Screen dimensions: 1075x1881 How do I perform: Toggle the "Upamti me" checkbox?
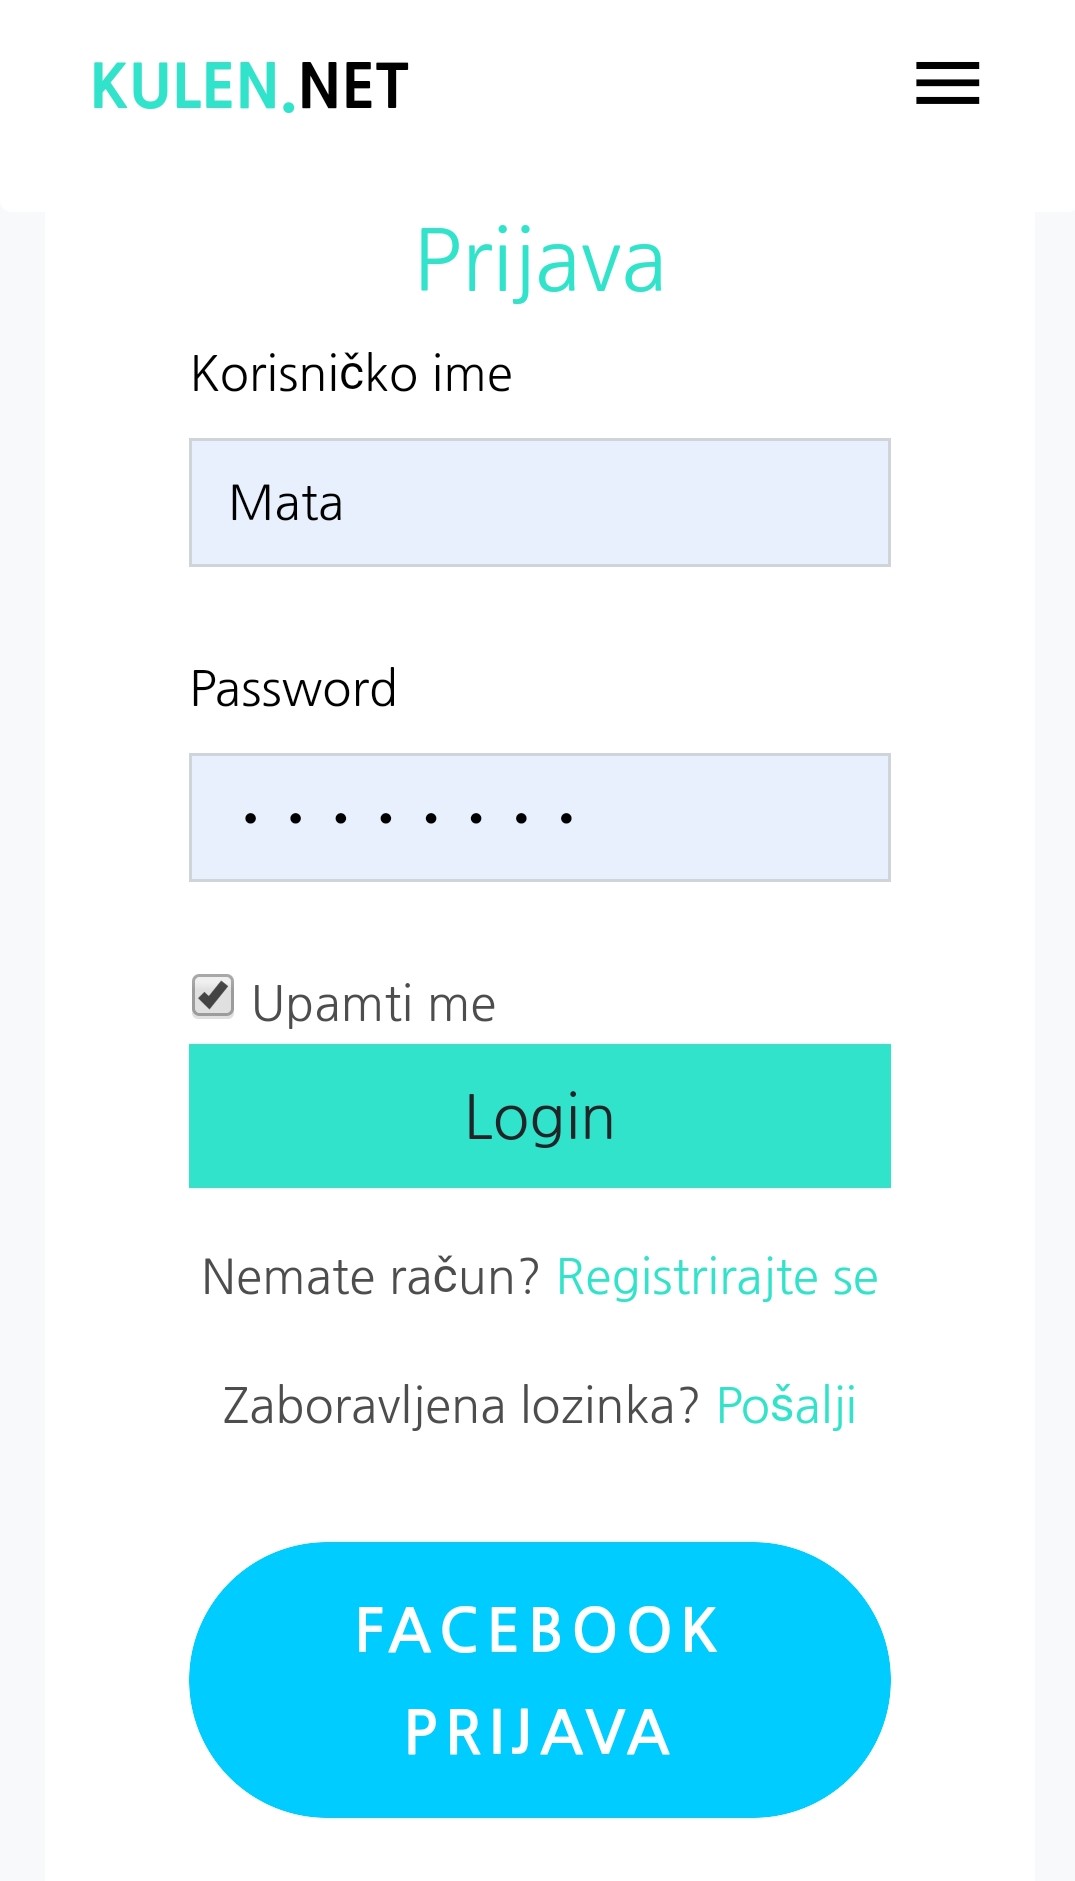coord(213,996)
